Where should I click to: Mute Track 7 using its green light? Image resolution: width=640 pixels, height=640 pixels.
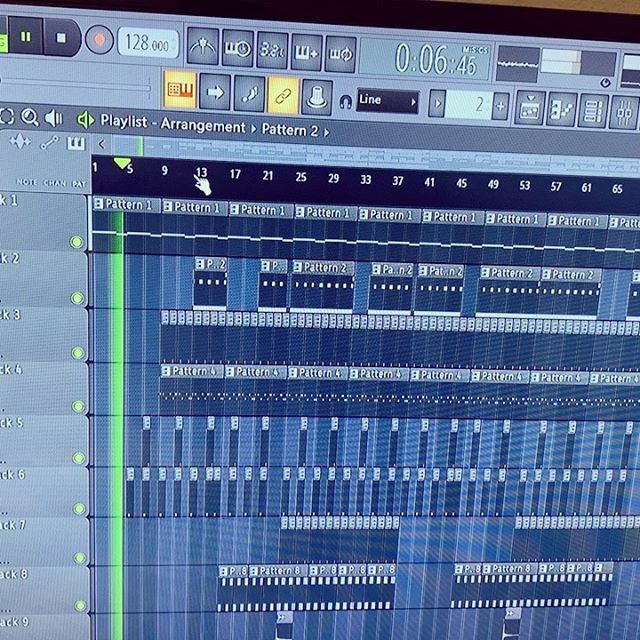80,558
